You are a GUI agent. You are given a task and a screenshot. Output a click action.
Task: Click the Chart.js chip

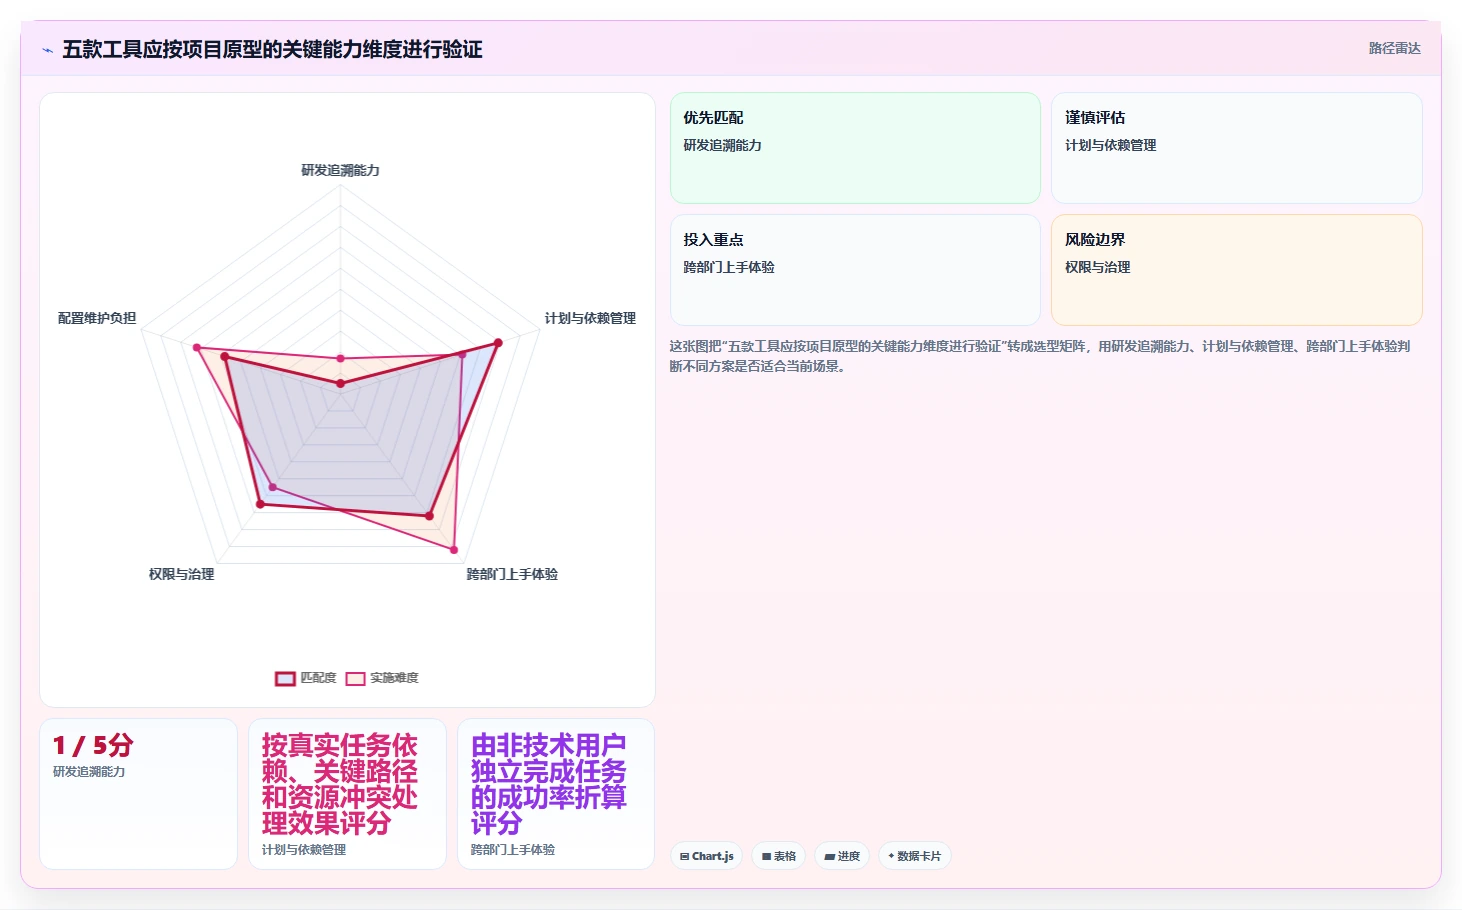click(706, 856)
